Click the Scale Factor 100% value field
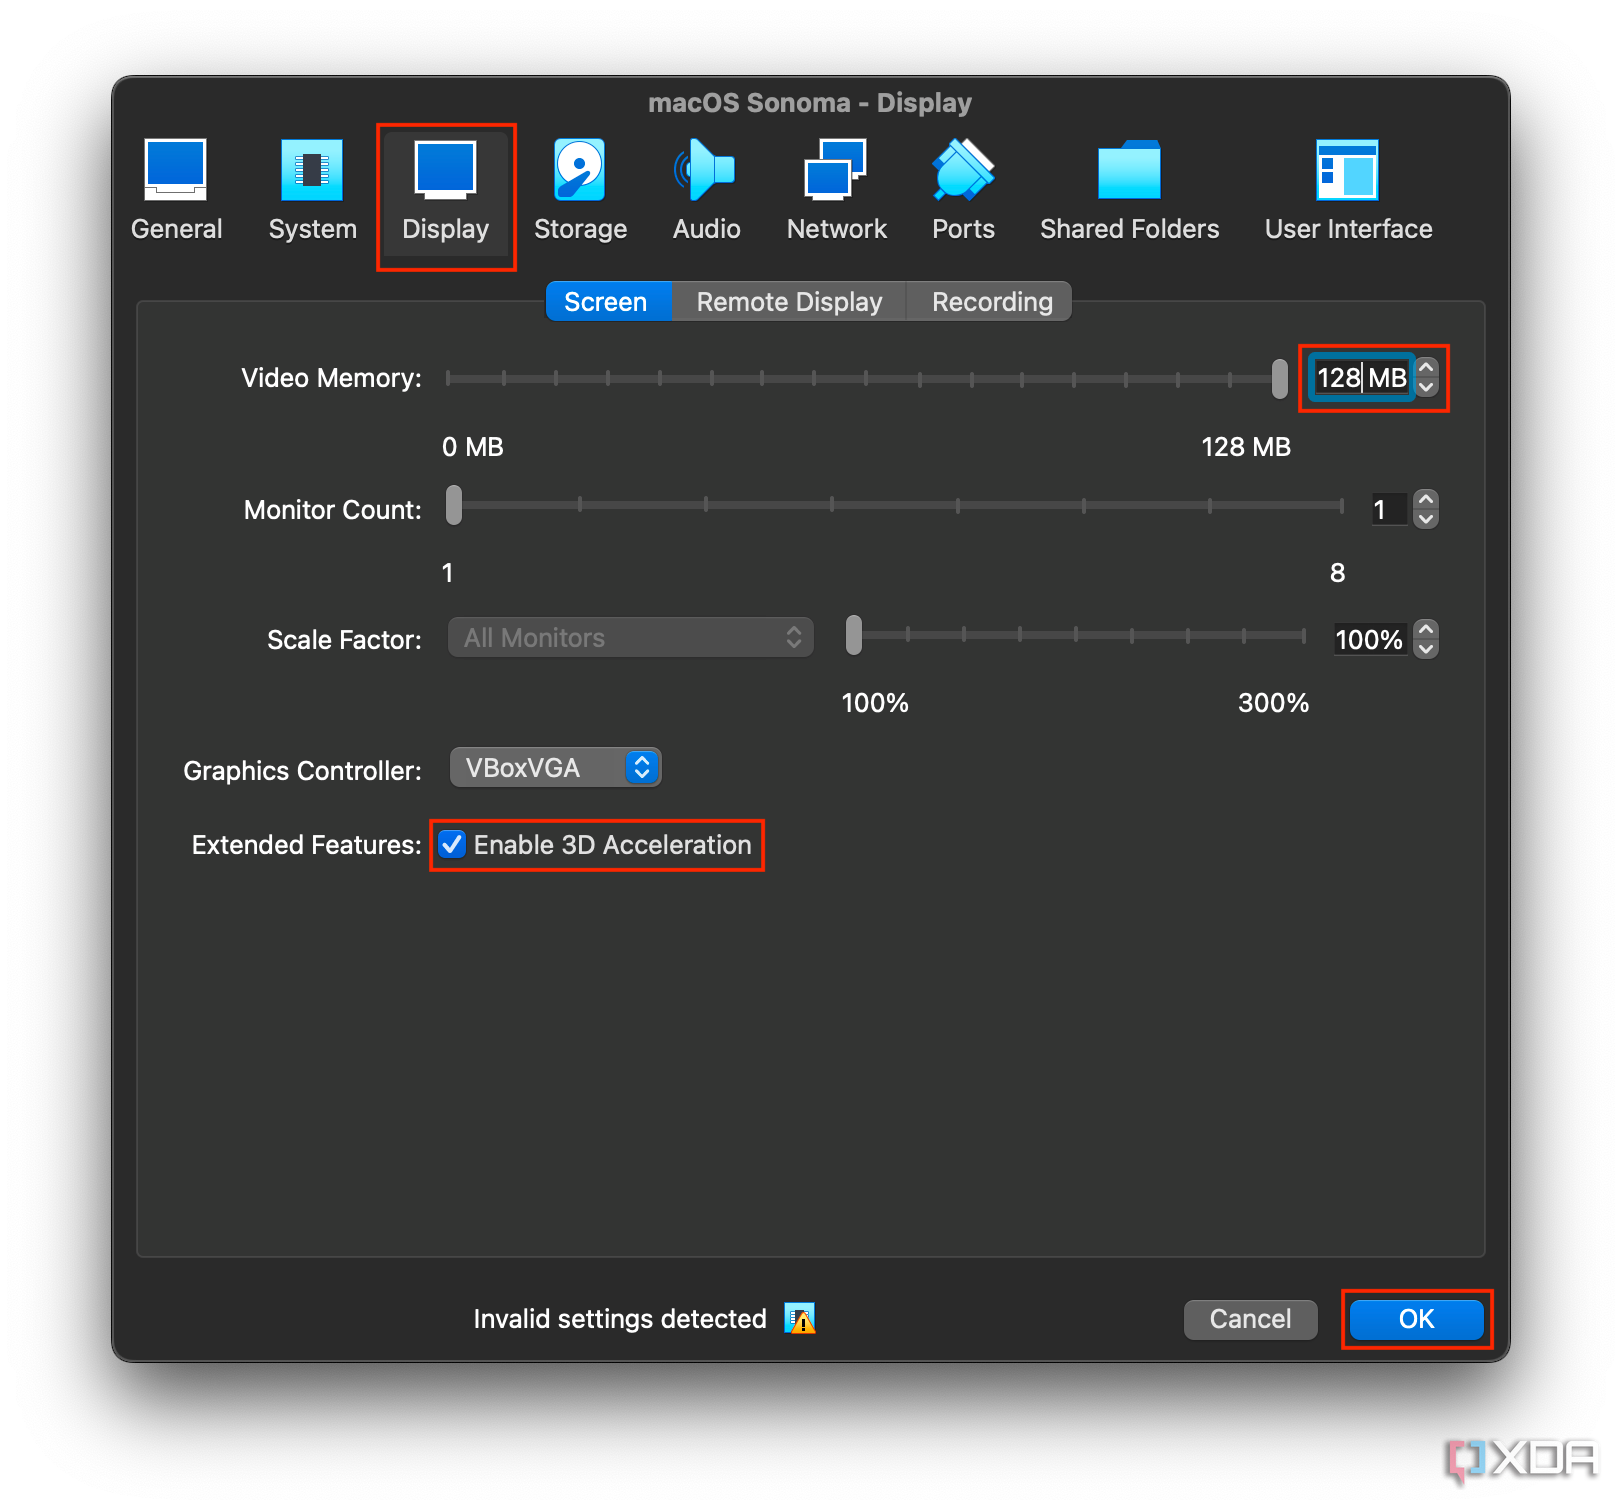Image resolution: width=1622 pixels, height=1510 pixels. coord(1370,640)
